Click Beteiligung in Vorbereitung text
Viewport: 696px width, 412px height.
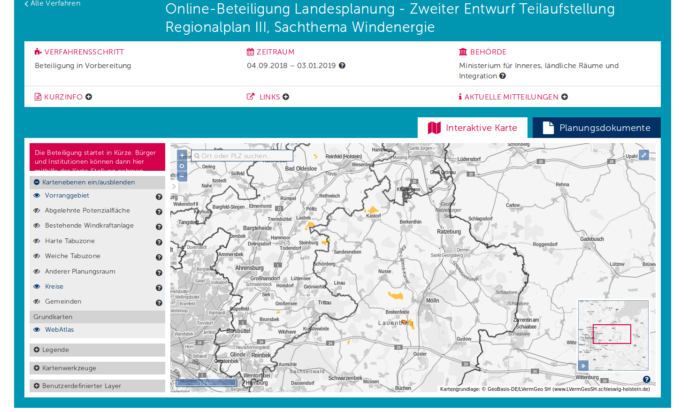click(x=83, y=66)
